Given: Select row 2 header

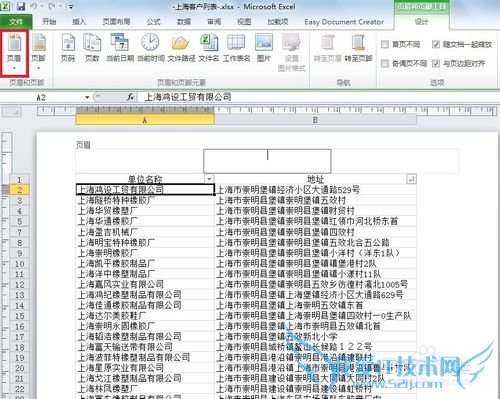Looking at the screenshot, I should [x=19, y=190].
